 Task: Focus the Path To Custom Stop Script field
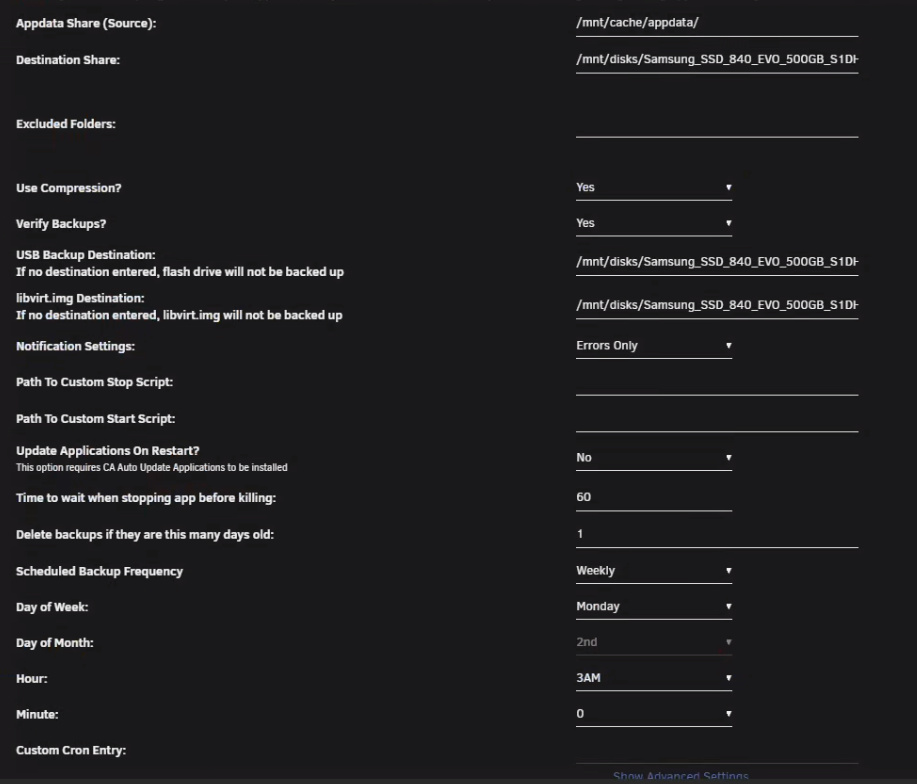coord(716,383)
